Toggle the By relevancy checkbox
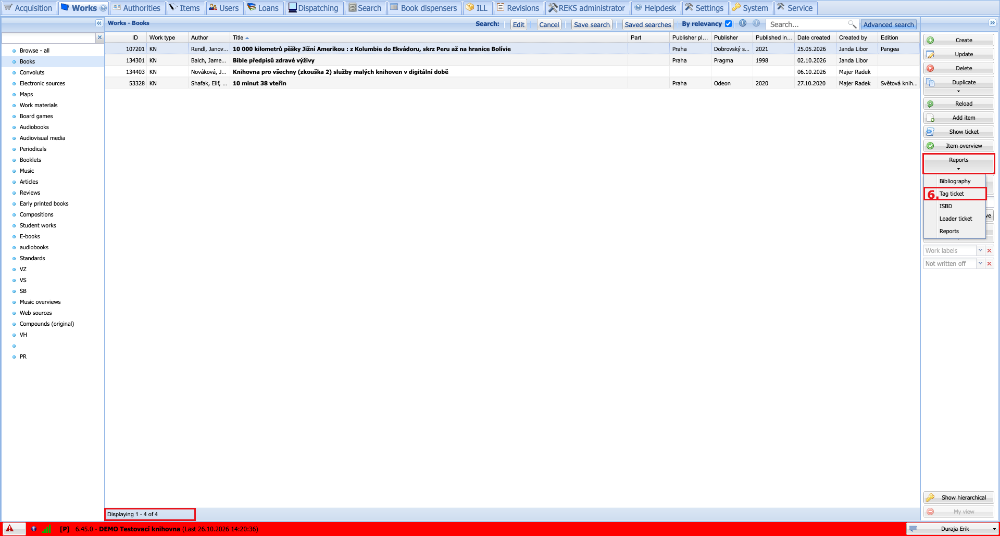1000x536 pixels. coord(728,24)
